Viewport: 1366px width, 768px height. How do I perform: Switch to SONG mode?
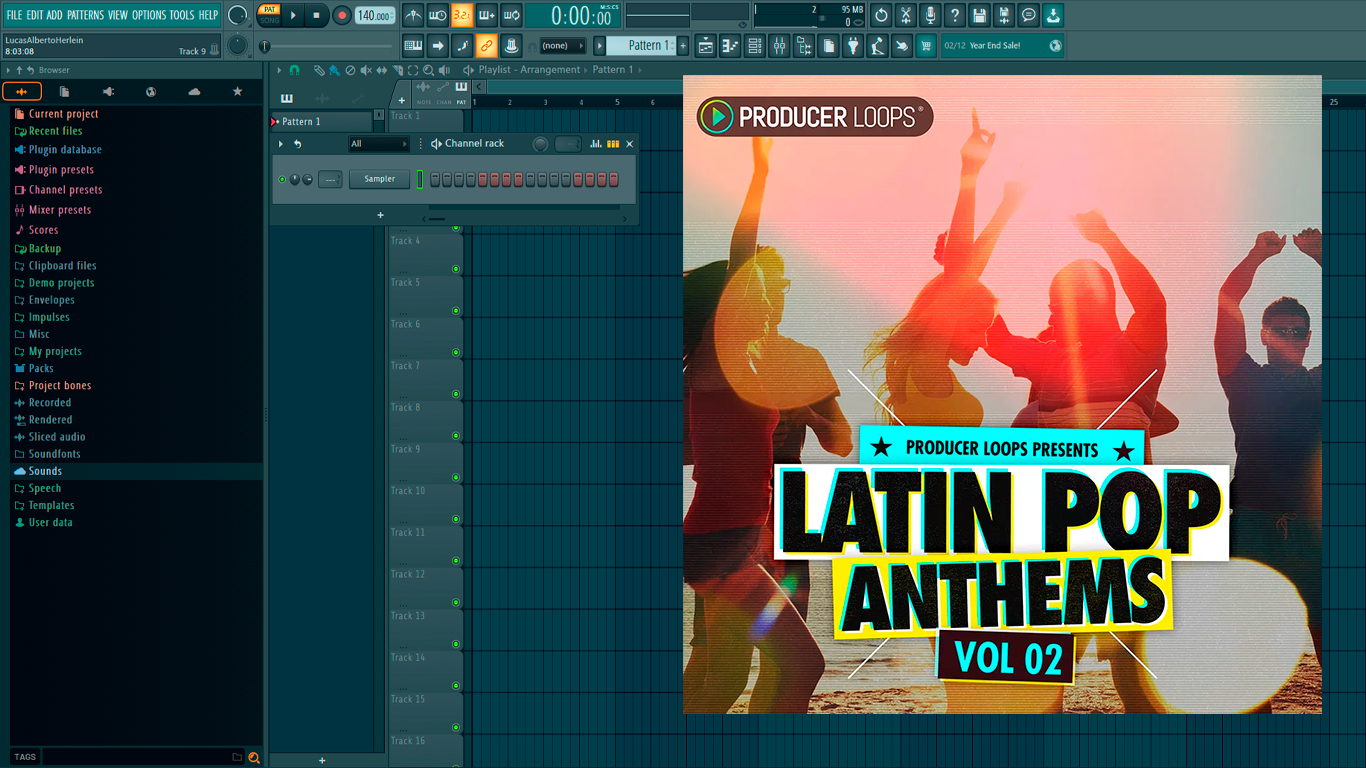coord(269,20)
